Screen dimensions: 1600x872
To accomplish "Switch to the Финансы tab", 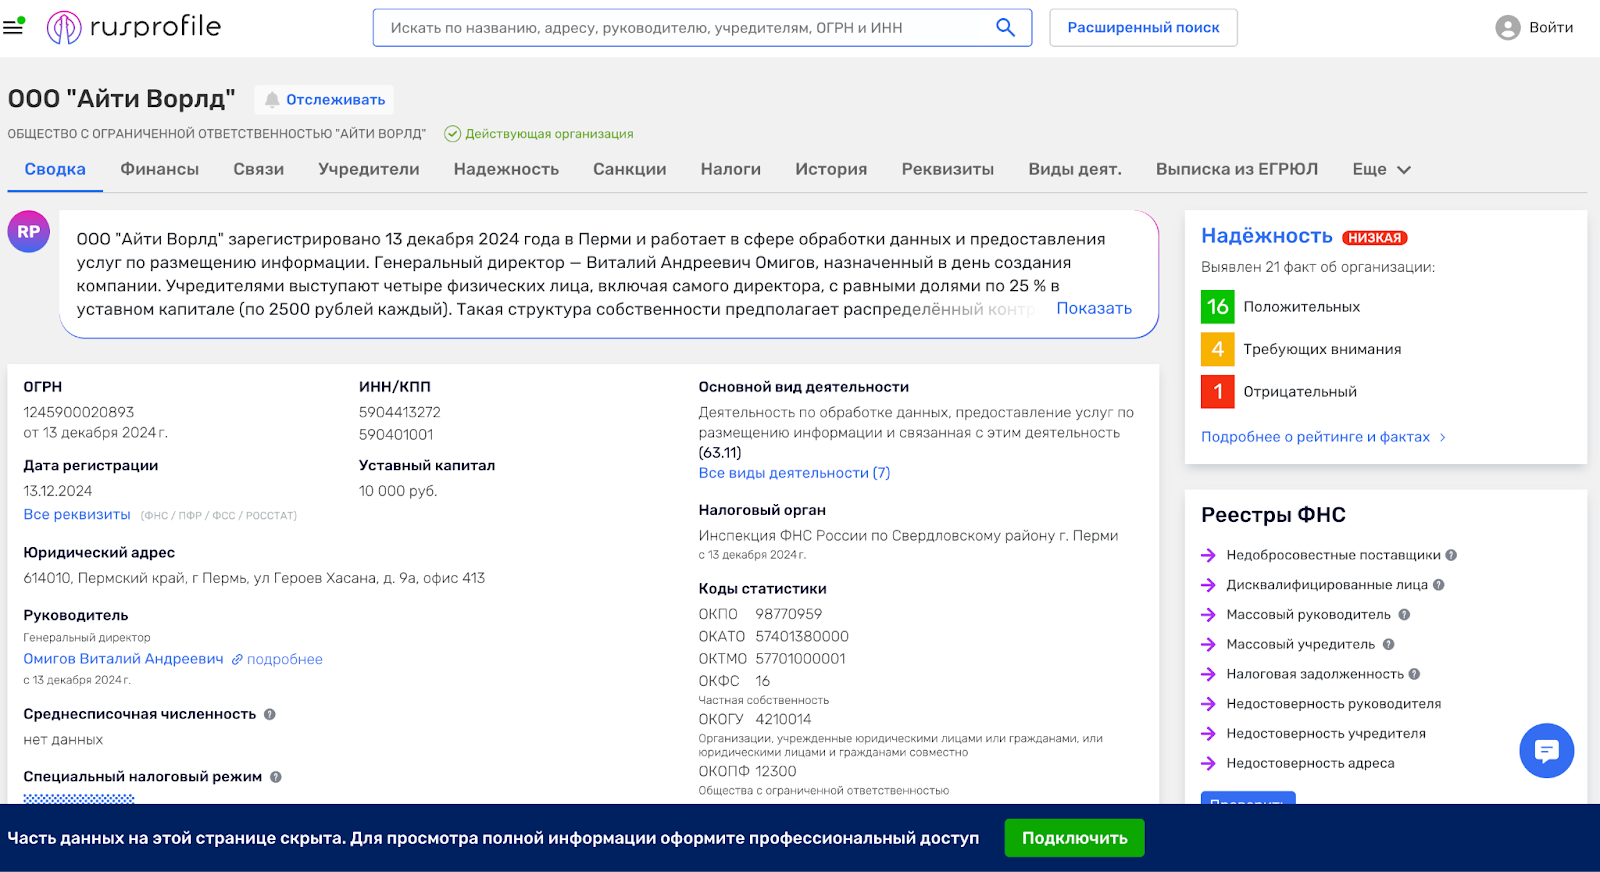I will (160, 170).
